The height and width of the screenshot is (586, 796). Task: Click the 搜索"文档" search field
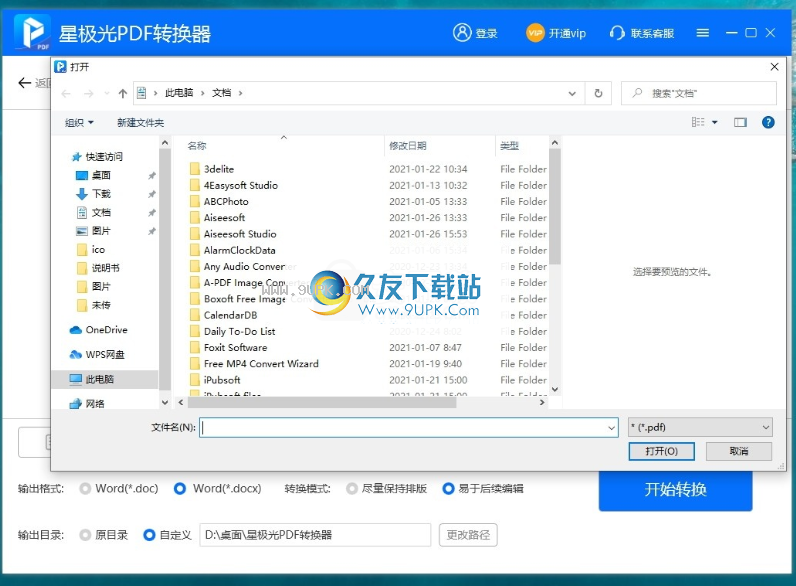699,93
